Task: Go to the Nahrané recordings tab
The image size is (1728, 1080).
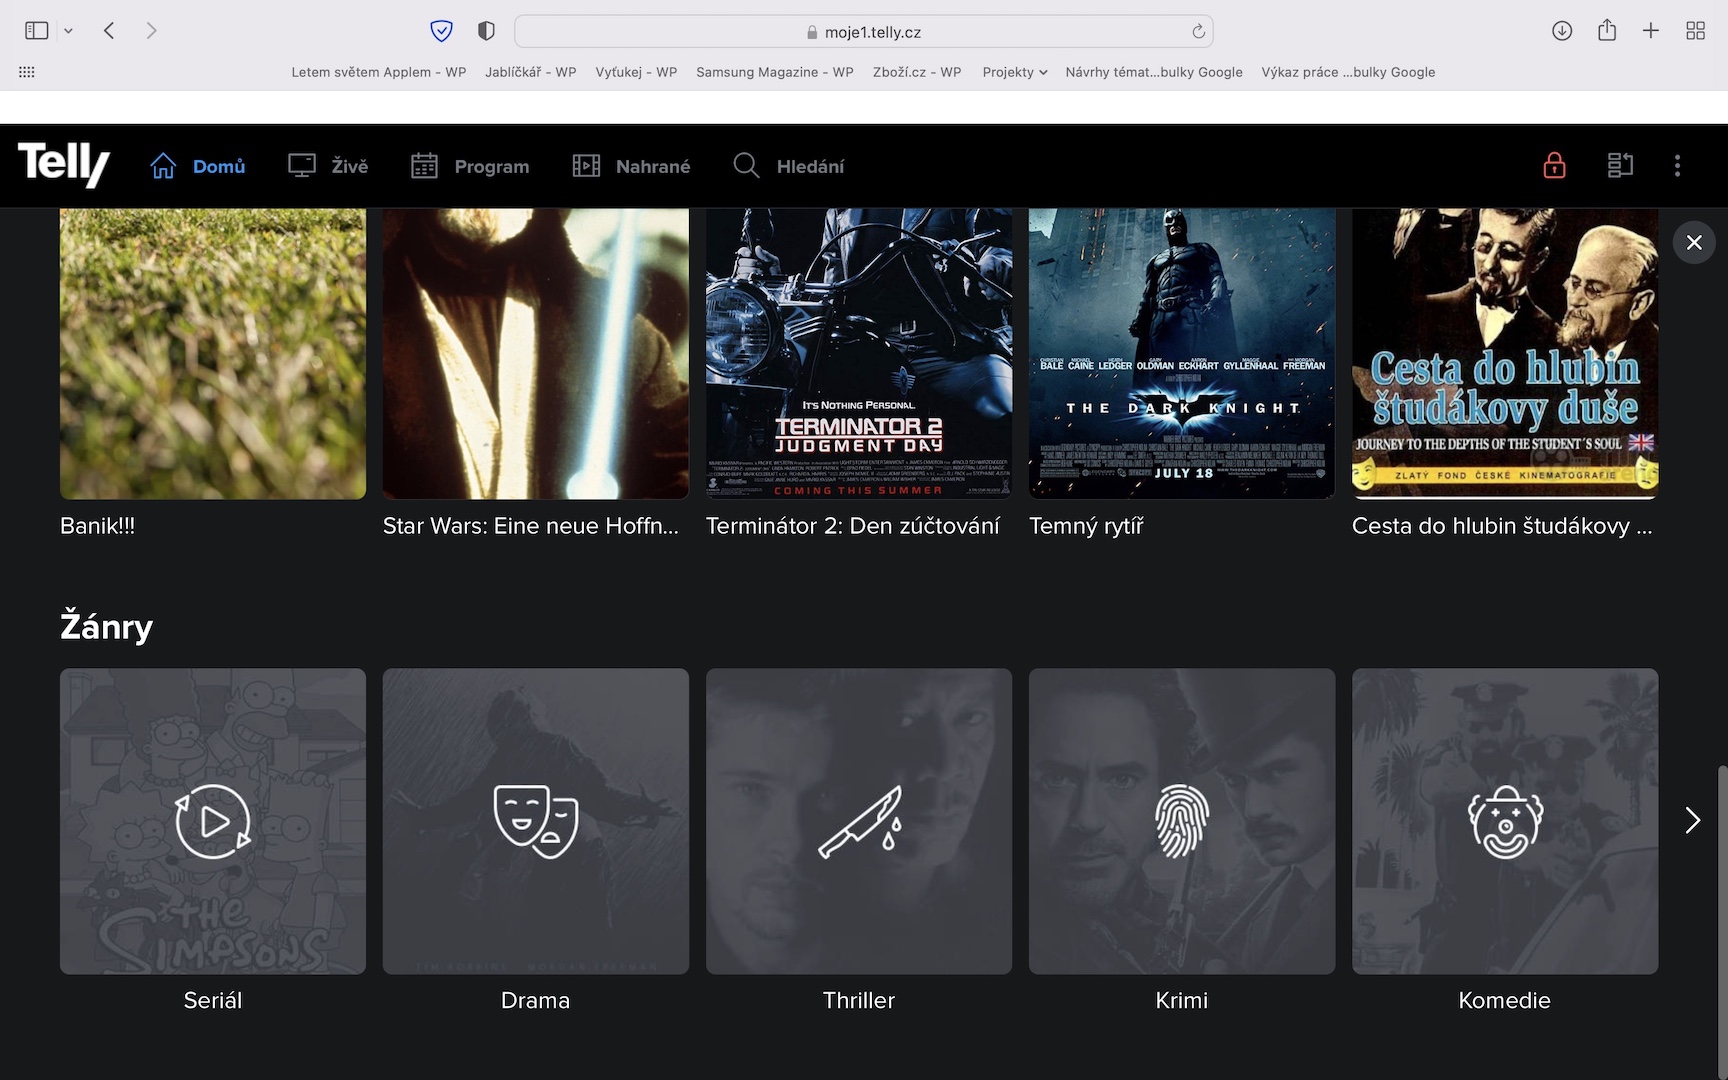Action: 631,166
